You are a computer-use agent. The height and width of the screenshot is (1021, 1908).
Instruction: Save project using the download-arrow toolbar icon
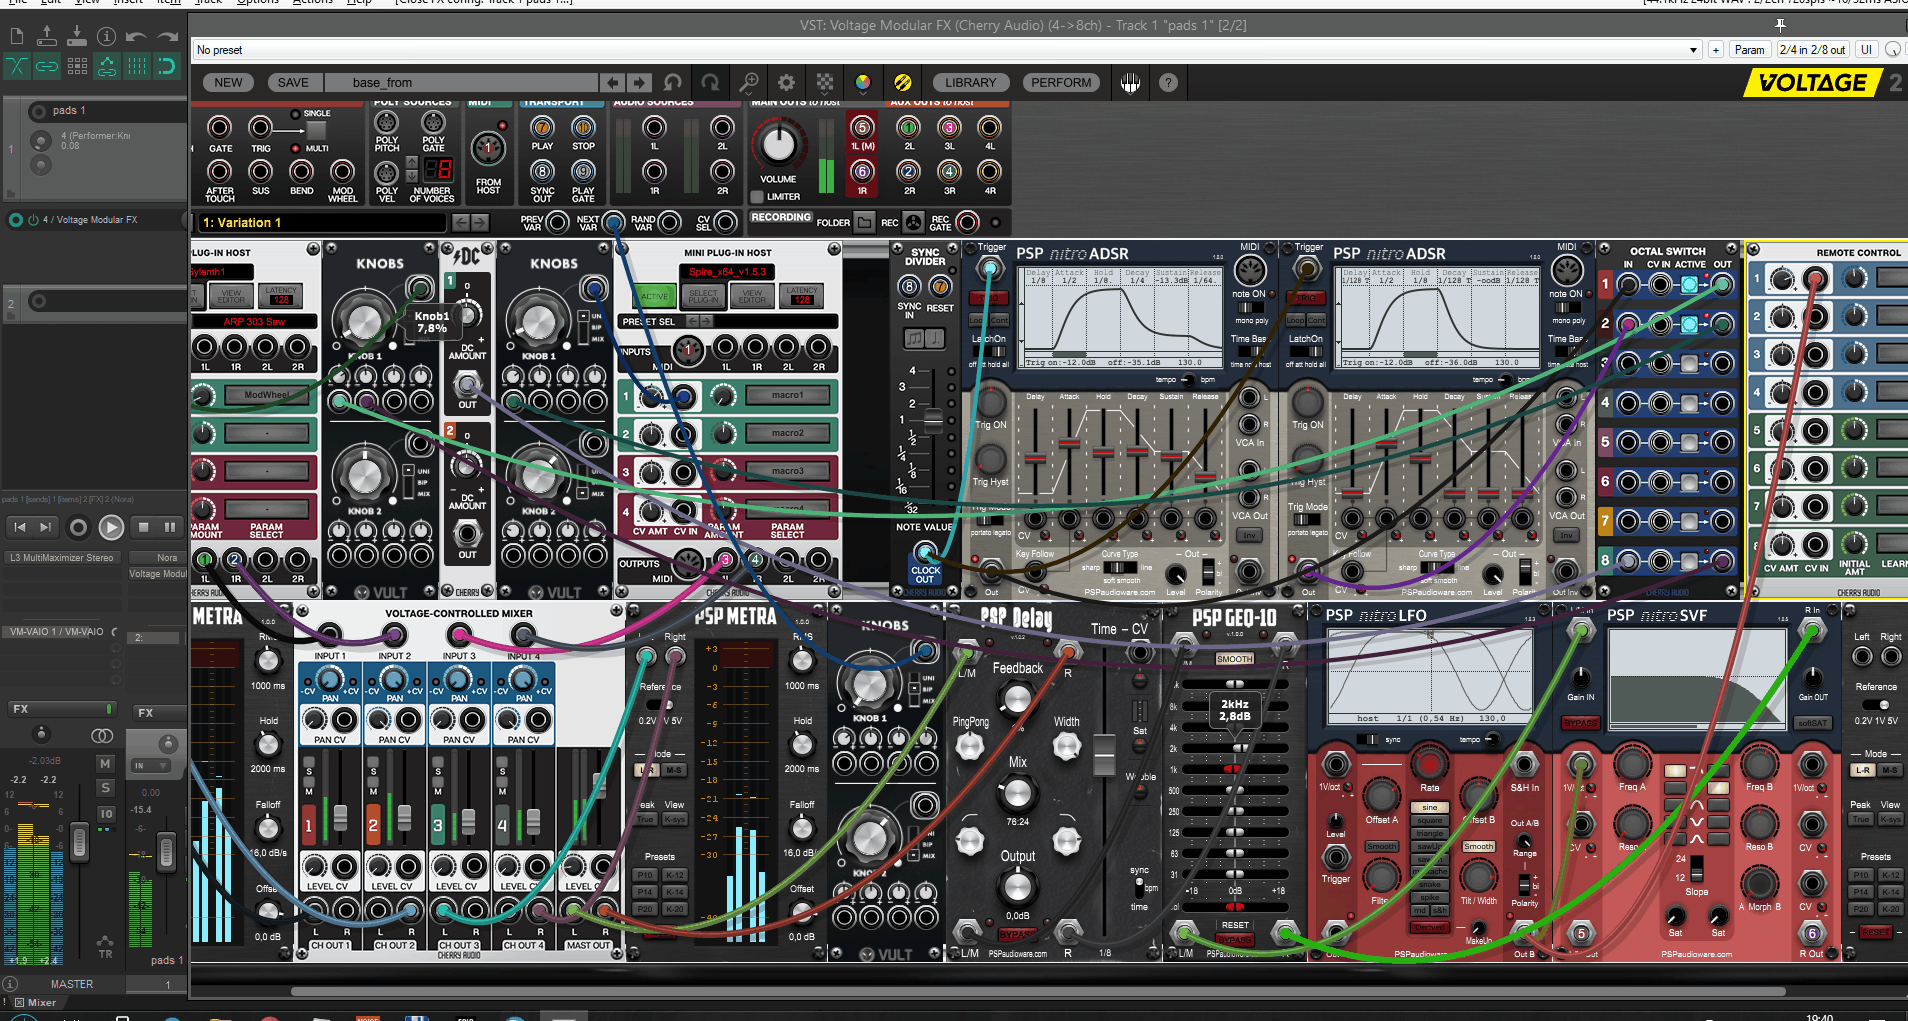(x=76, y=37)
